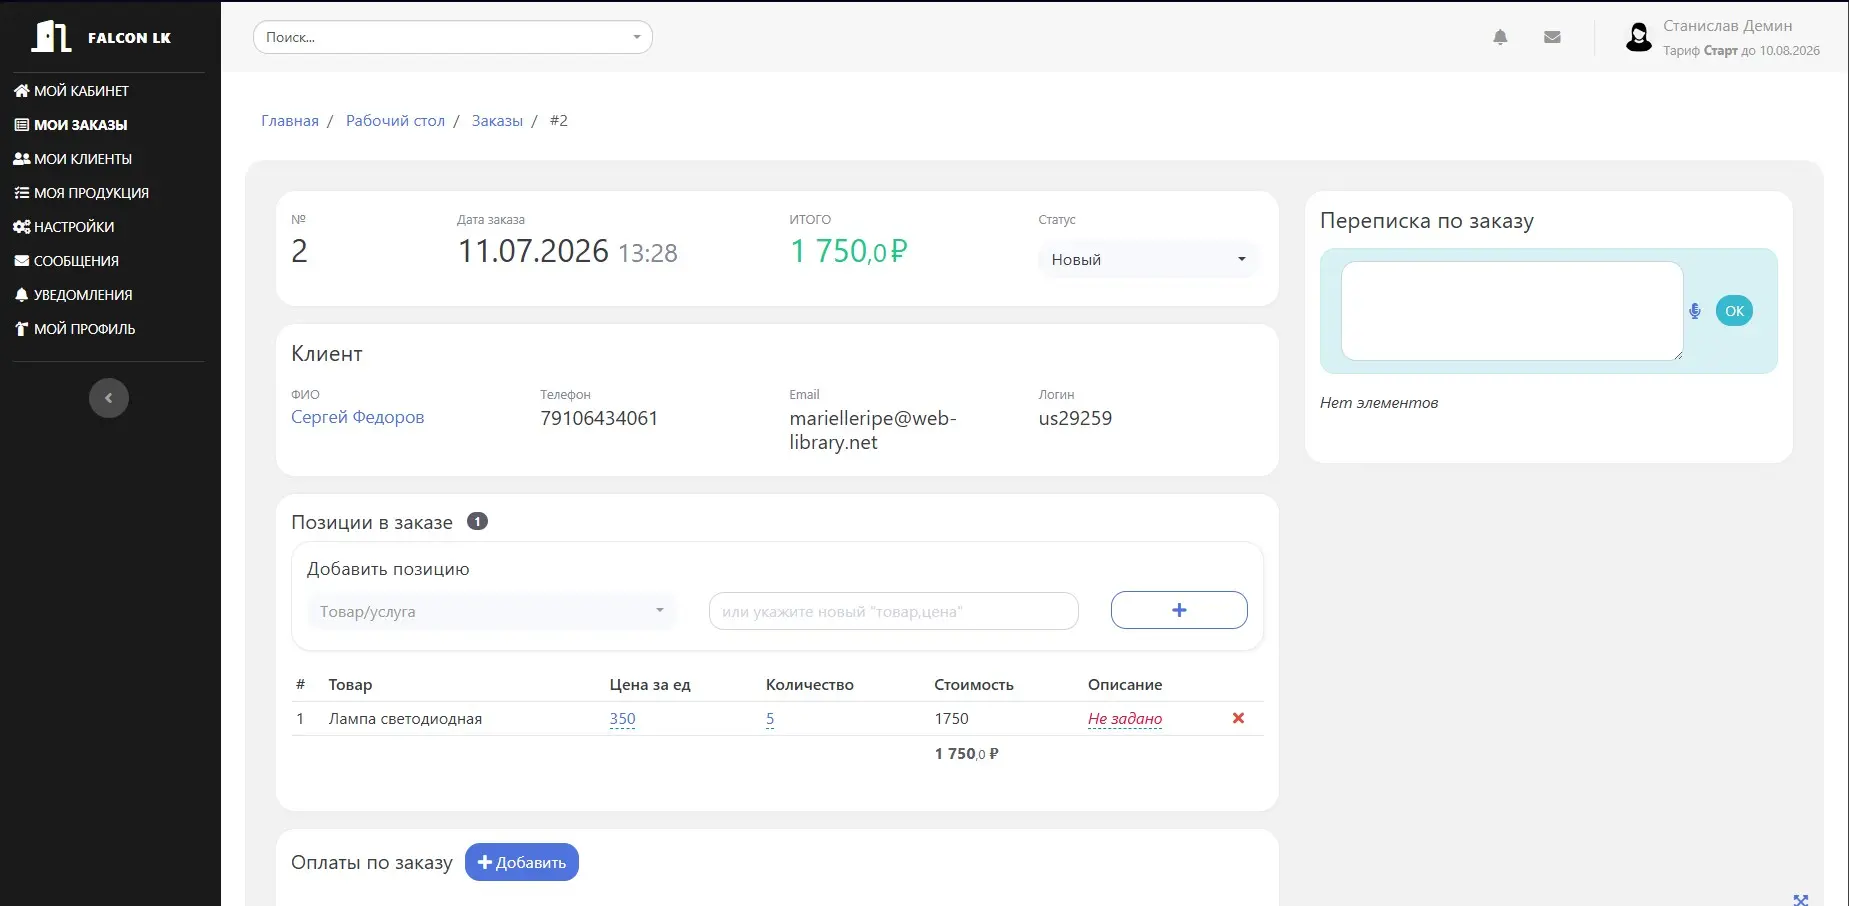Open Мой профиль in sidebar
Screen dimensions: 1849x906
point(74,329)
